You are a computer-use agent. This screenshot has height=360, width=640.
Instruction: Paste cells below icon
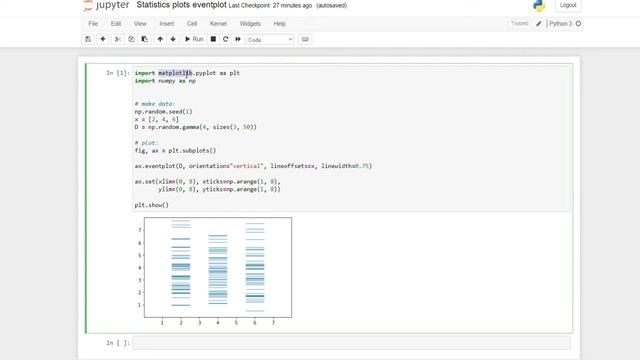(x=144, y=39)
